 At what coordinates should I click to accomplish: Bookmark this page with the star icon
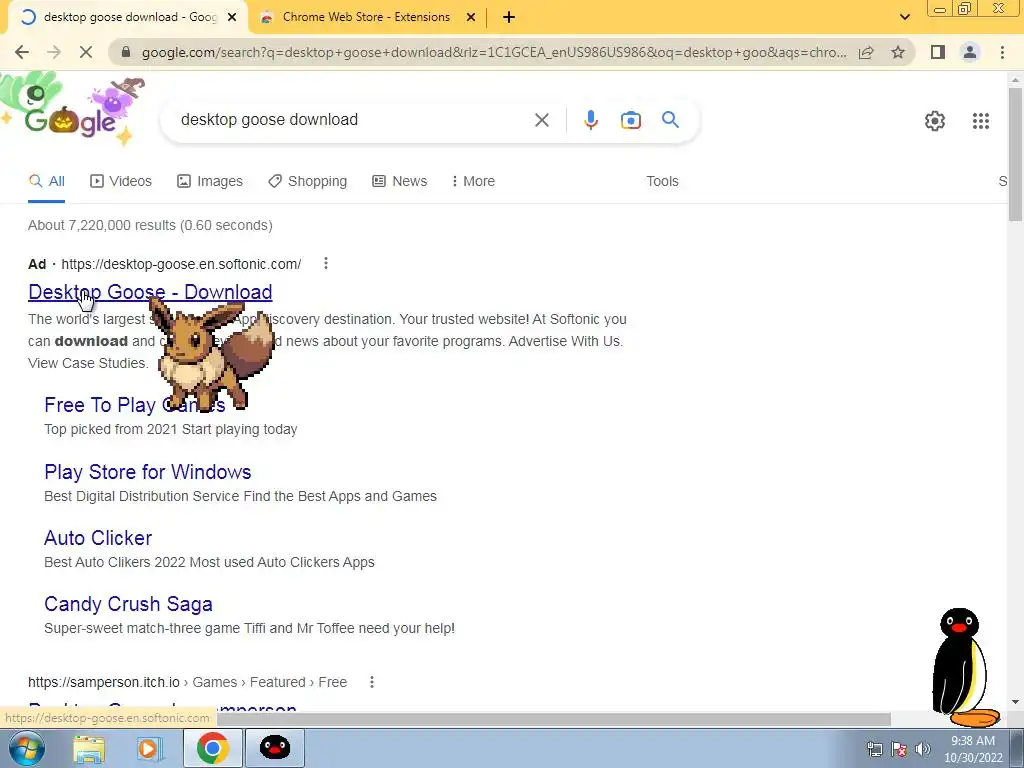pyautogui.click(x=898, y=52)
